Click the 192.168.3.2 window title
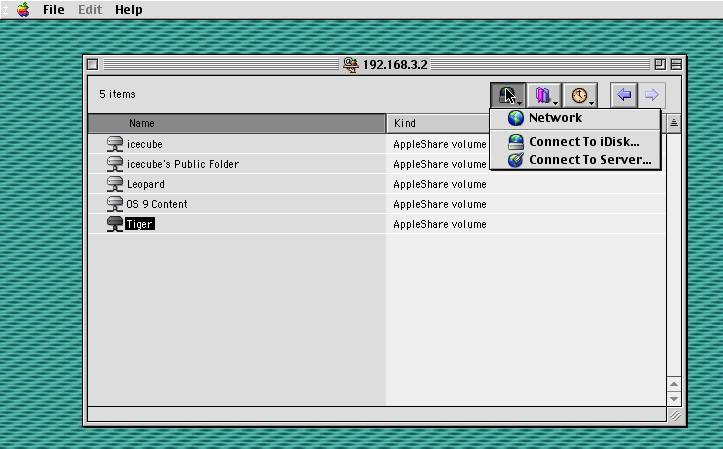The width and height of the screenshot is (723, 449). [395, 65]
